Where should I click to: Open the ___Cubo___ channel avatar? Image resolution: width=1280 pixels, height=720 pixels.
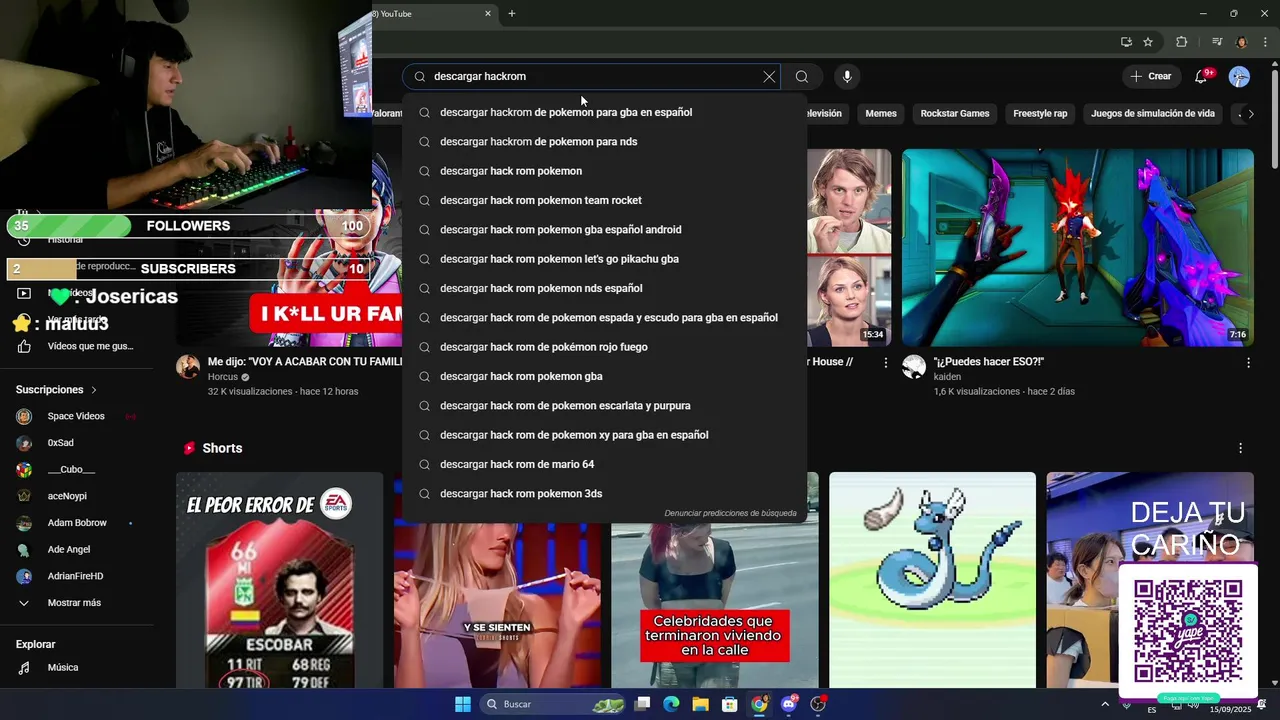[24, 470]
